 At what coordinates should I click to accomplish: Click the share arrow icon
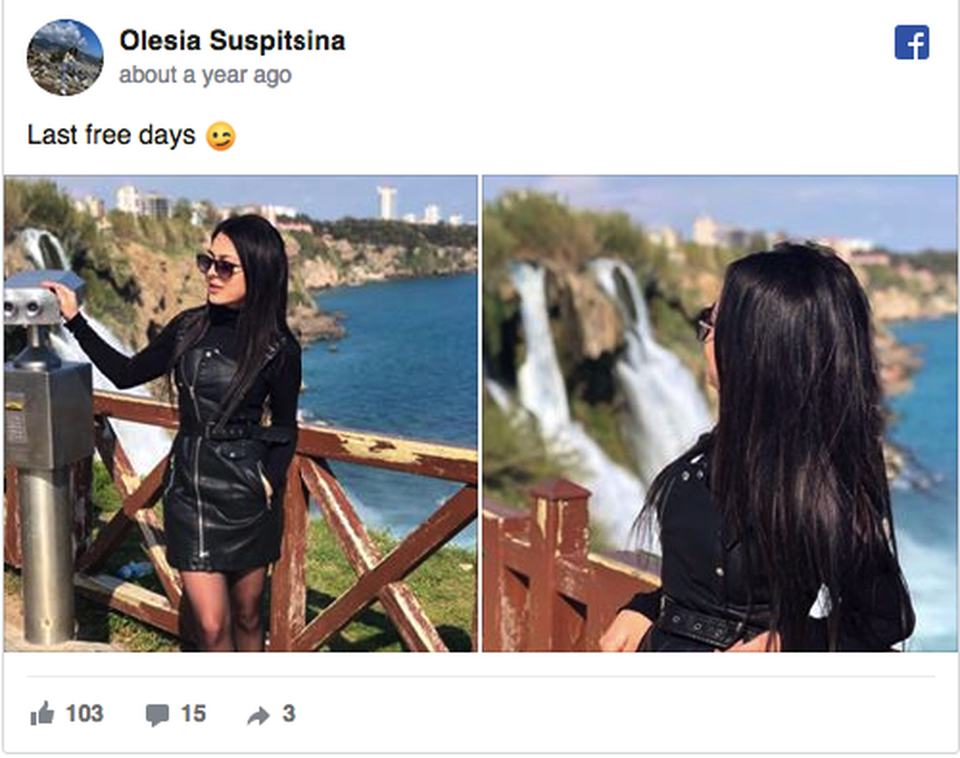(258, 715)
